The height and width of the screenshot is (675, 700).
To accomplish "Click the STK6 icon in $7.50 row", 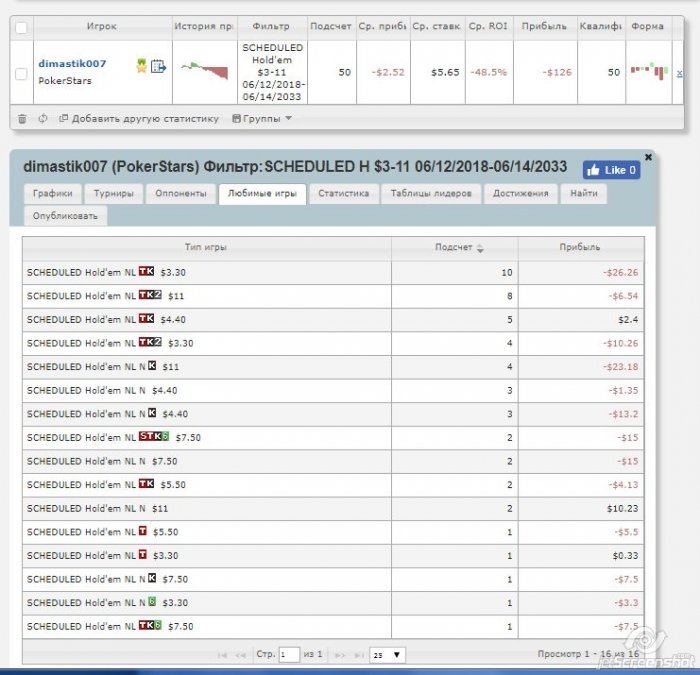I will coord(154,437).
